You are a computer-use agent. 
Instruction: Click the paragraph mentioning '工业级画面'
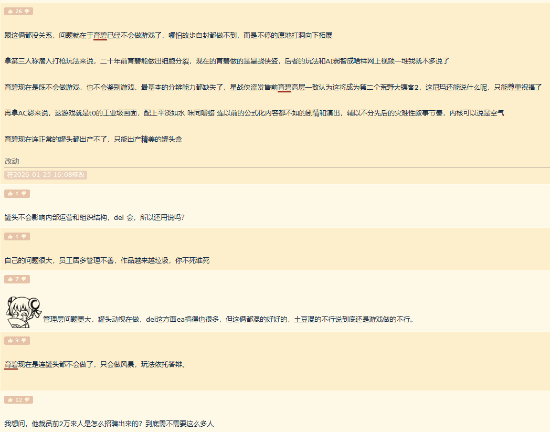[x=254, y=113]
